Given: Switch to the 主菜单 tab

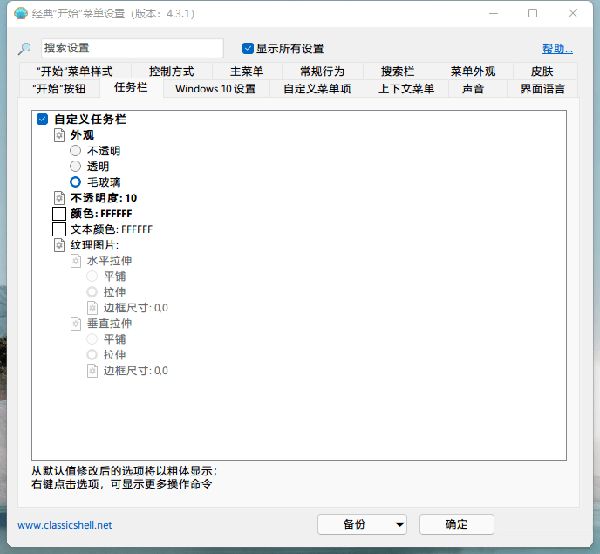Looking at the screenshot, I should (246, 71).
